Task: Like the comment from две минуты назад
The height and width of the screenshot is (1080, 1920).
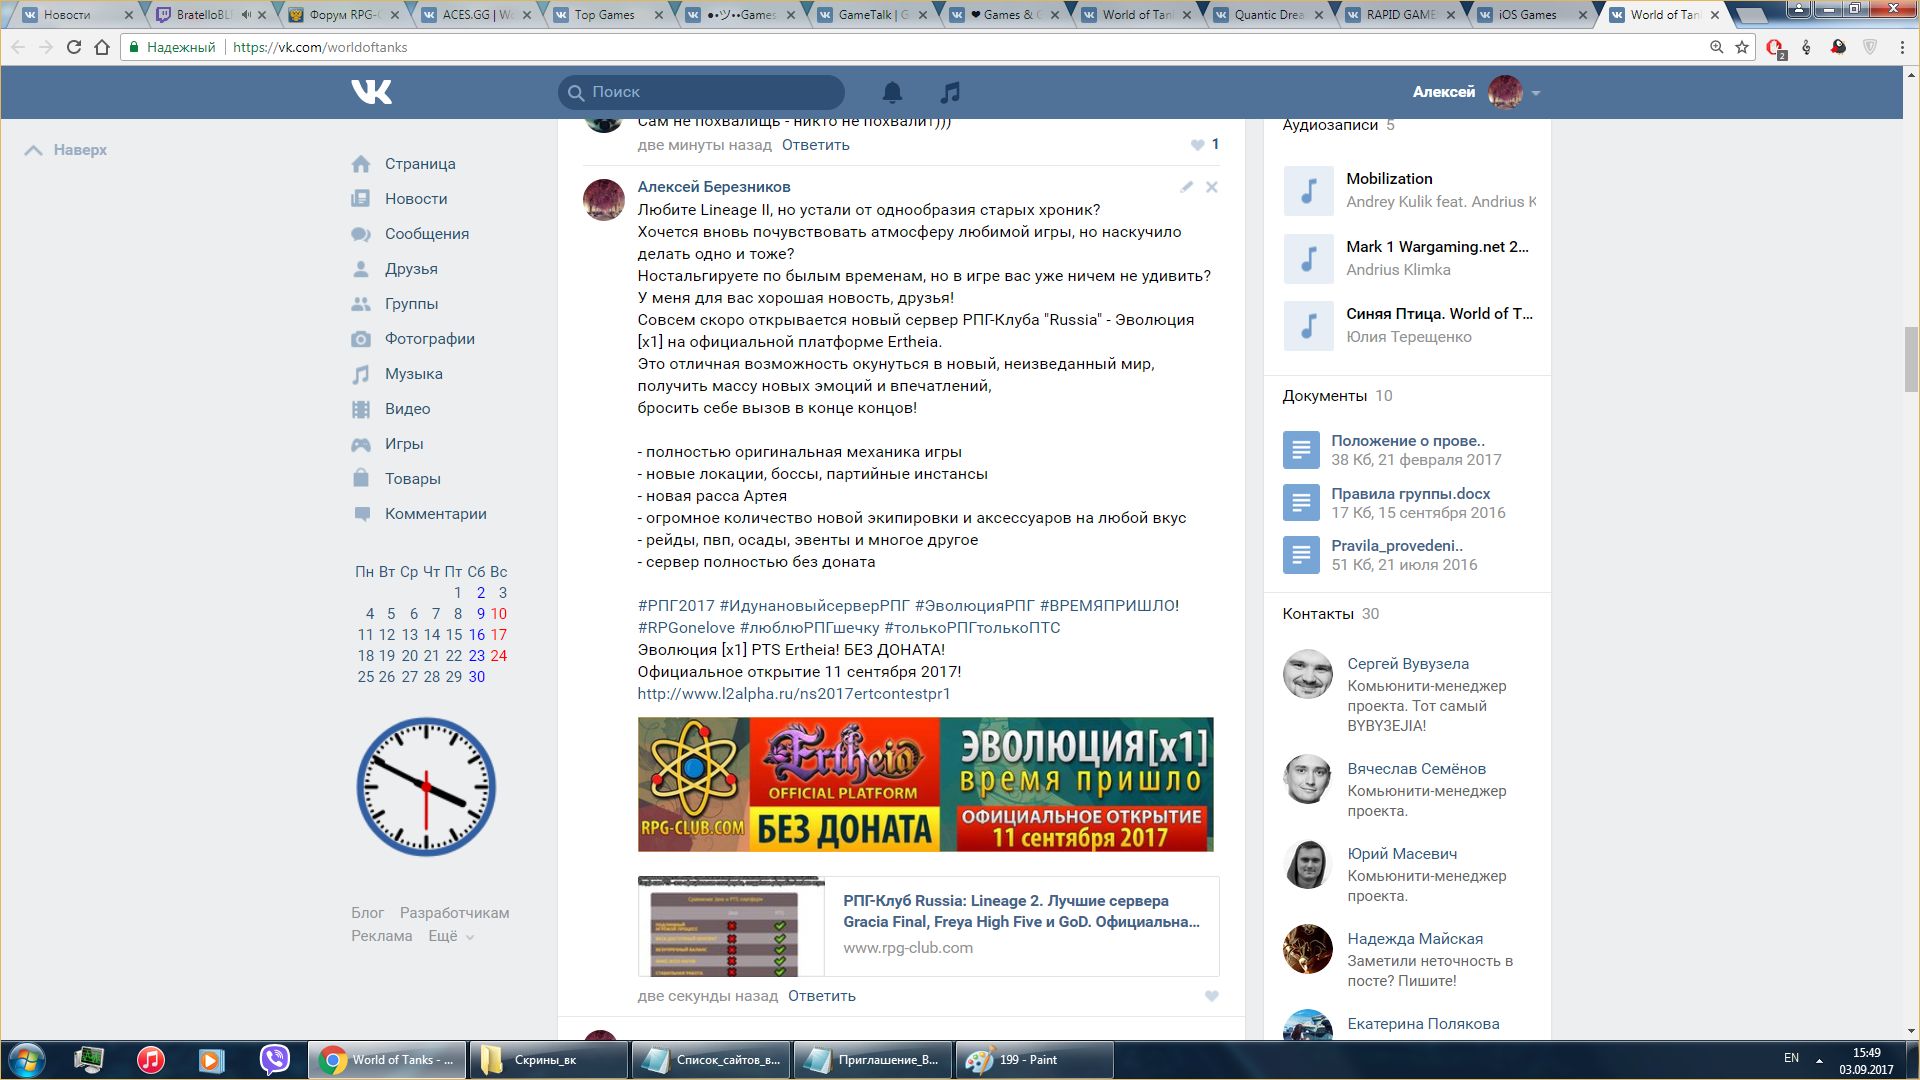Action: click(1197, 145)
